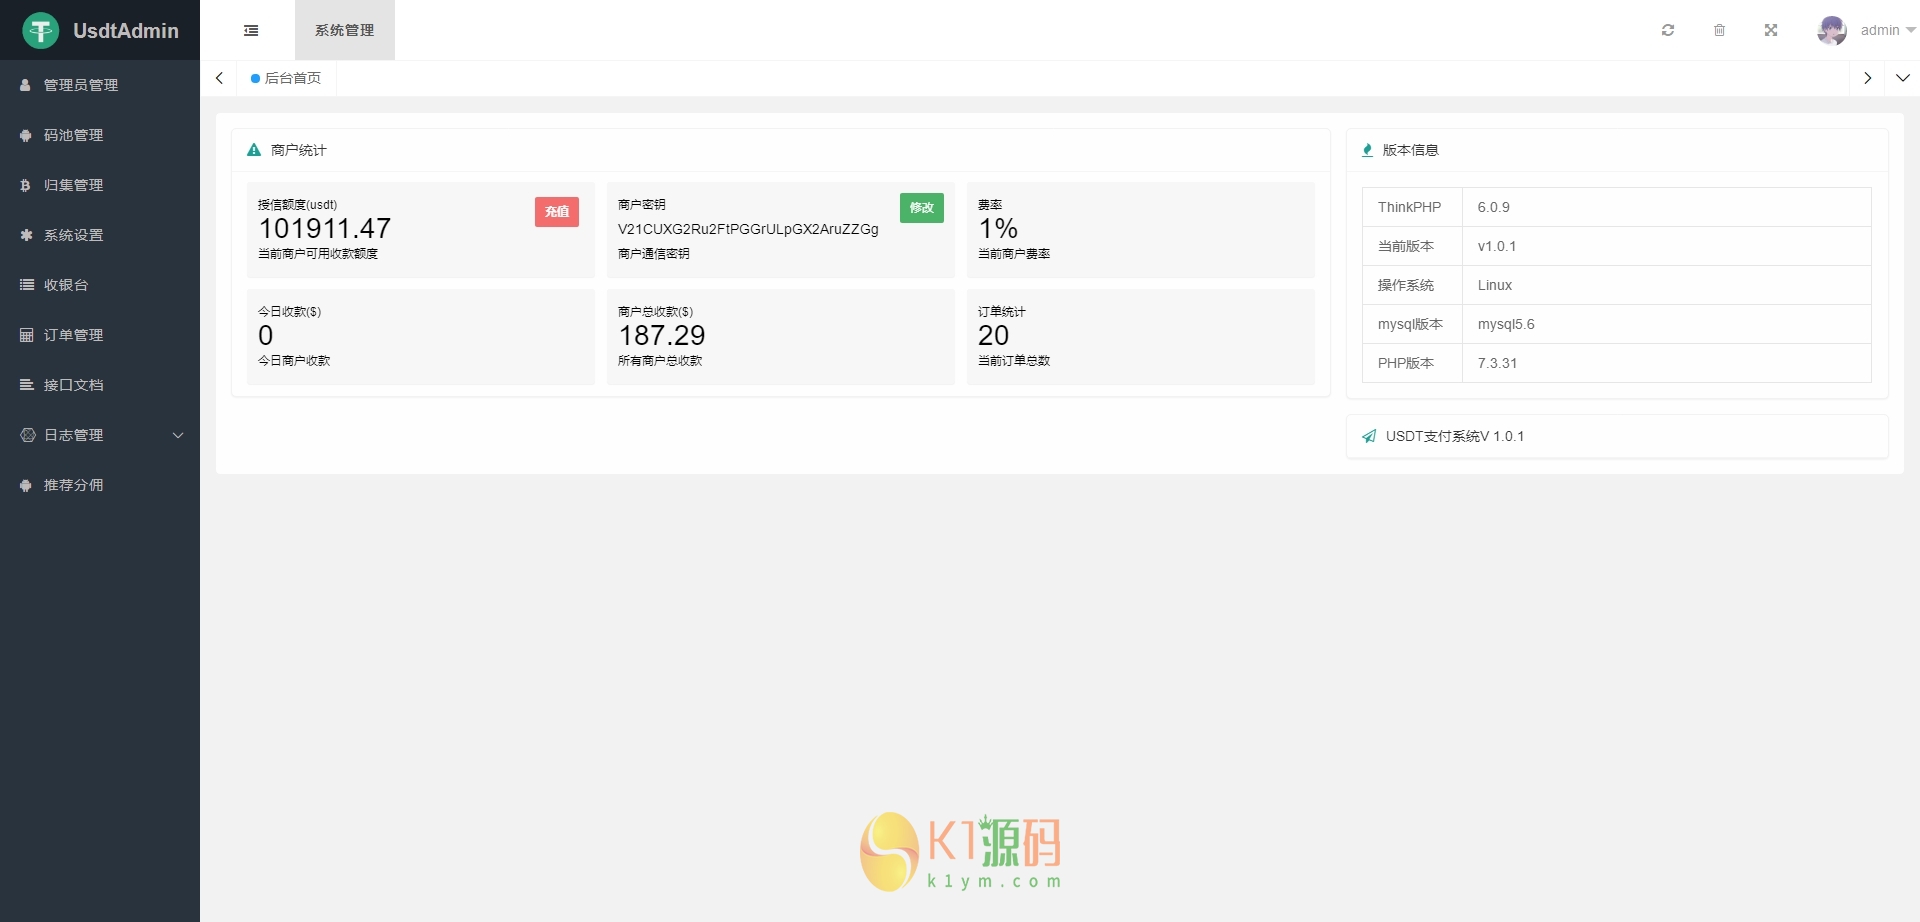Refresh the page using the top refresh icon
1920x922 pixels.
click(x=1668, y=31)
